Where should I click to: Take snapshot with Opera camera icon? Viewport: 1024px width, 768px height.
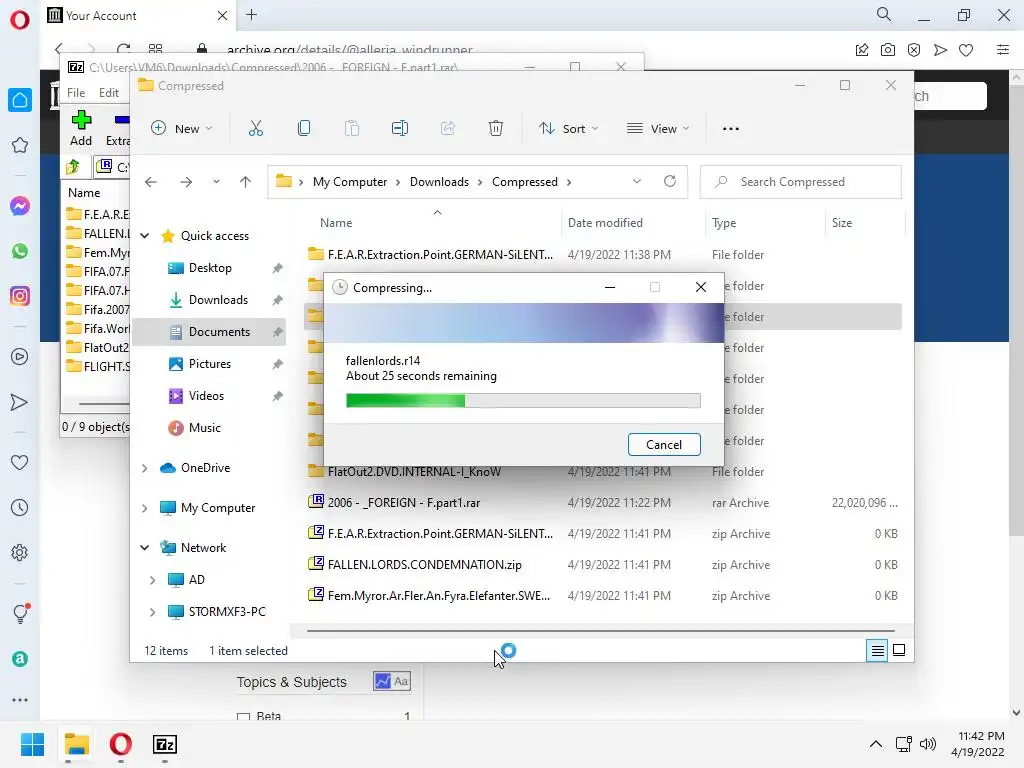tap(888, 50)
